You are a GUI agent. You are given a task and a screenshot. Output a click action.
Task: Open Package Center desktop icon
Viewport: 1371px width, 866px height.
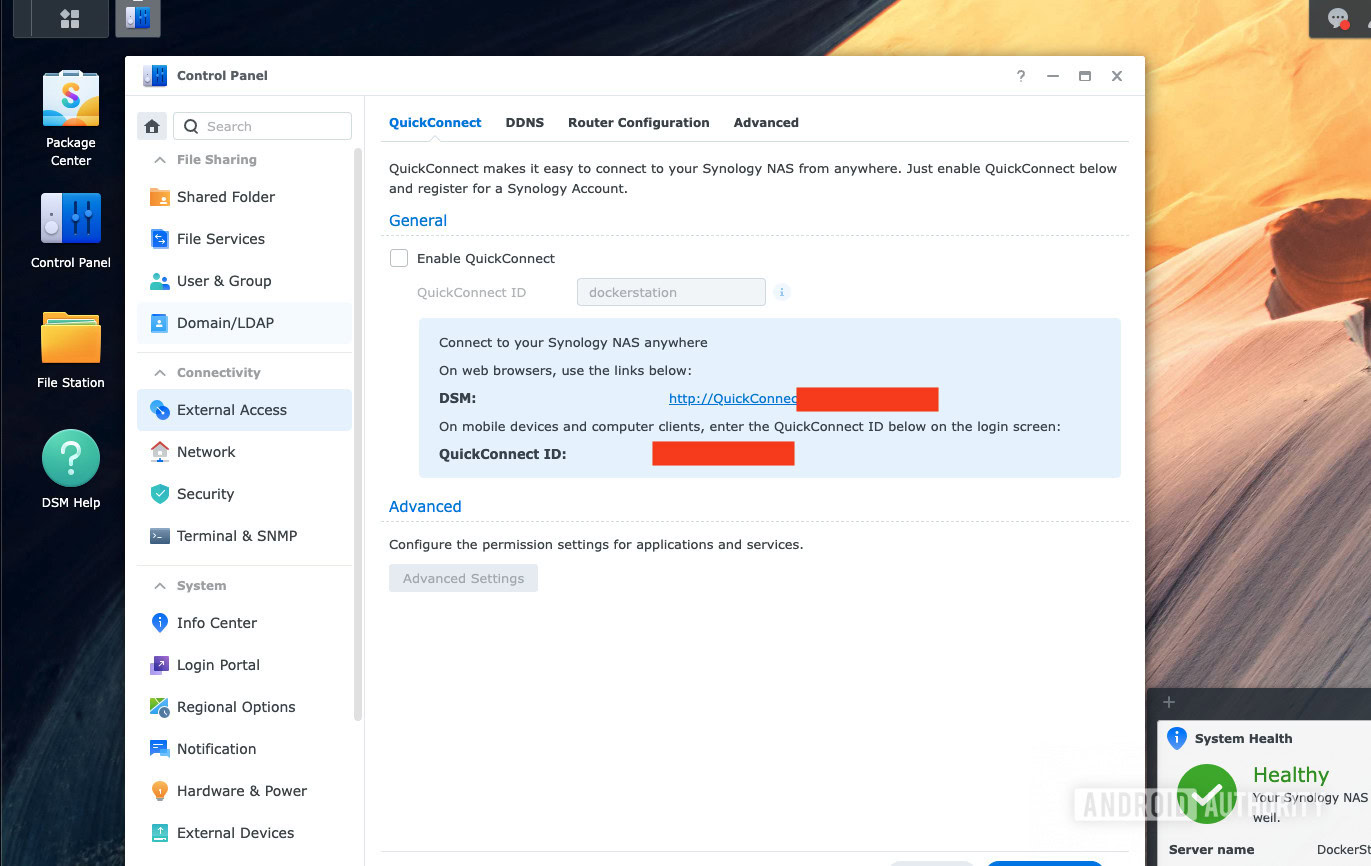click(71, 100)
